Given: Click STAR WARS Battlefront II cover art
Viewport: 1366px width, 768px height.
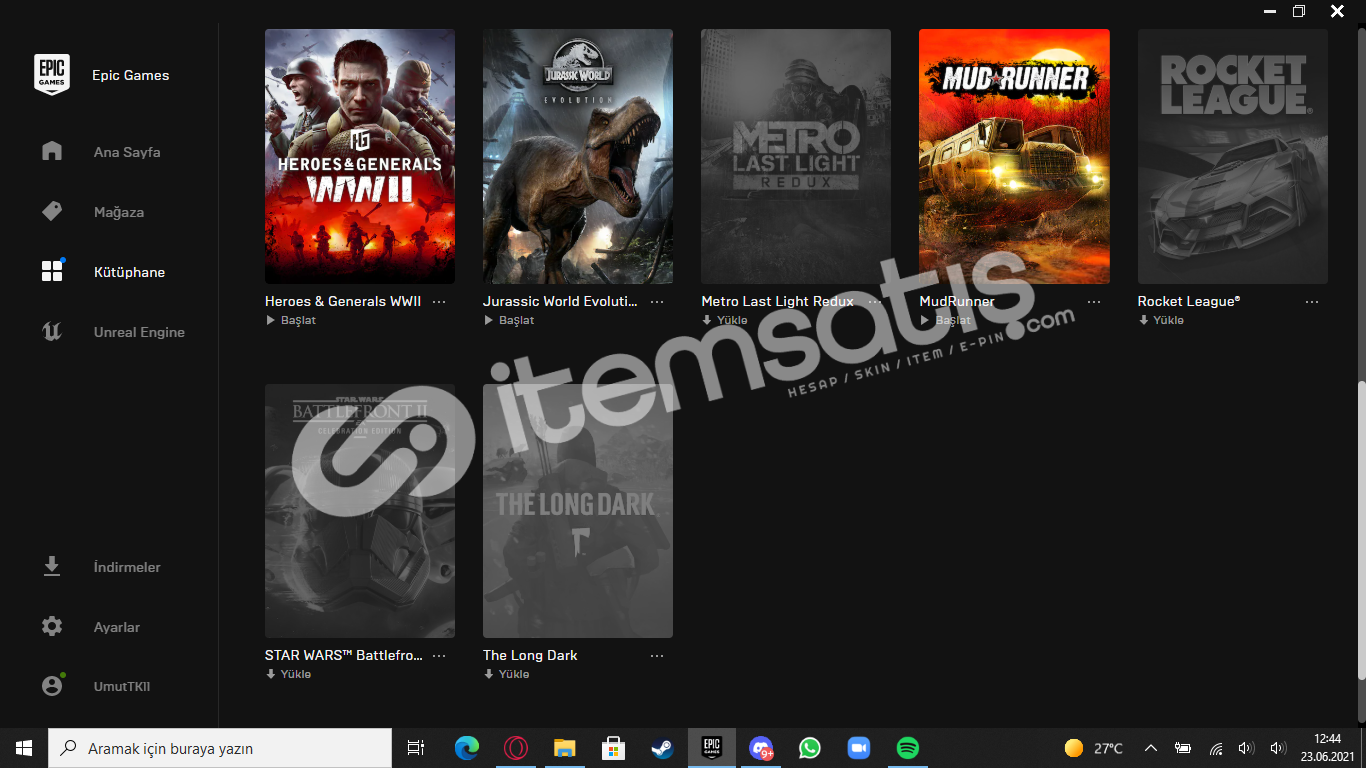Looking at the screenshot, I should [360, 510].
